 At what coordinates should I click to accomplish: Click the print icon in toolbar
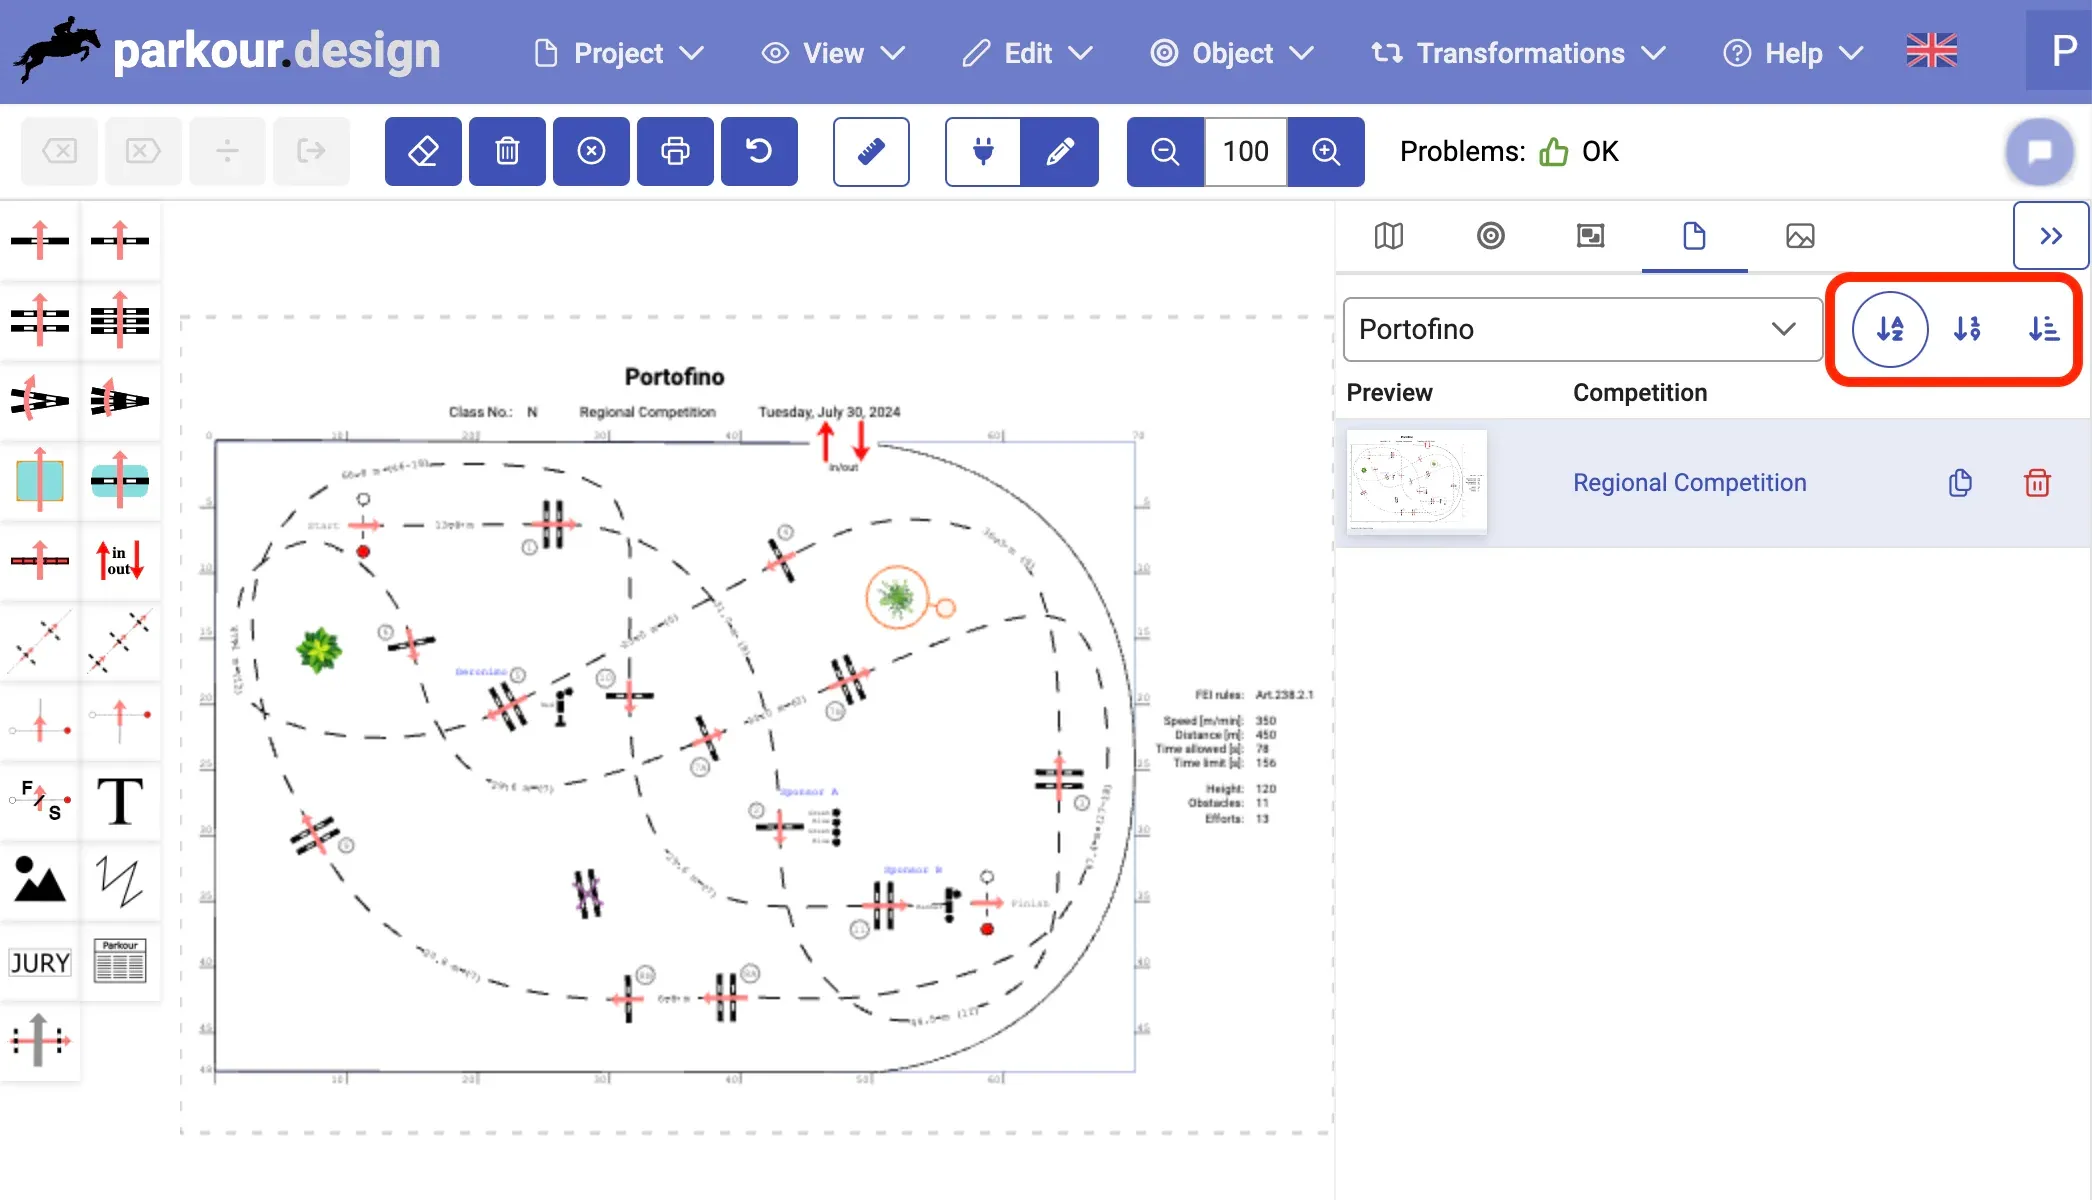[675, 151]
